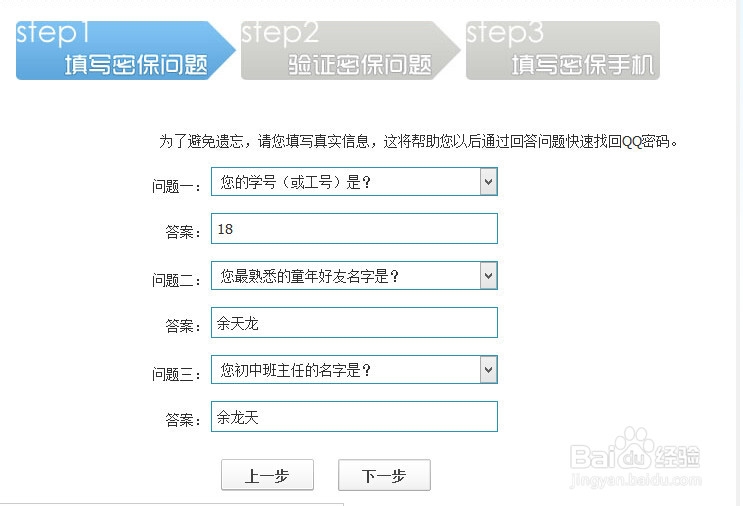Focus the answer field containing 18
The height and width of the screenshot is (506, 743).
click(x=354, y=229)
